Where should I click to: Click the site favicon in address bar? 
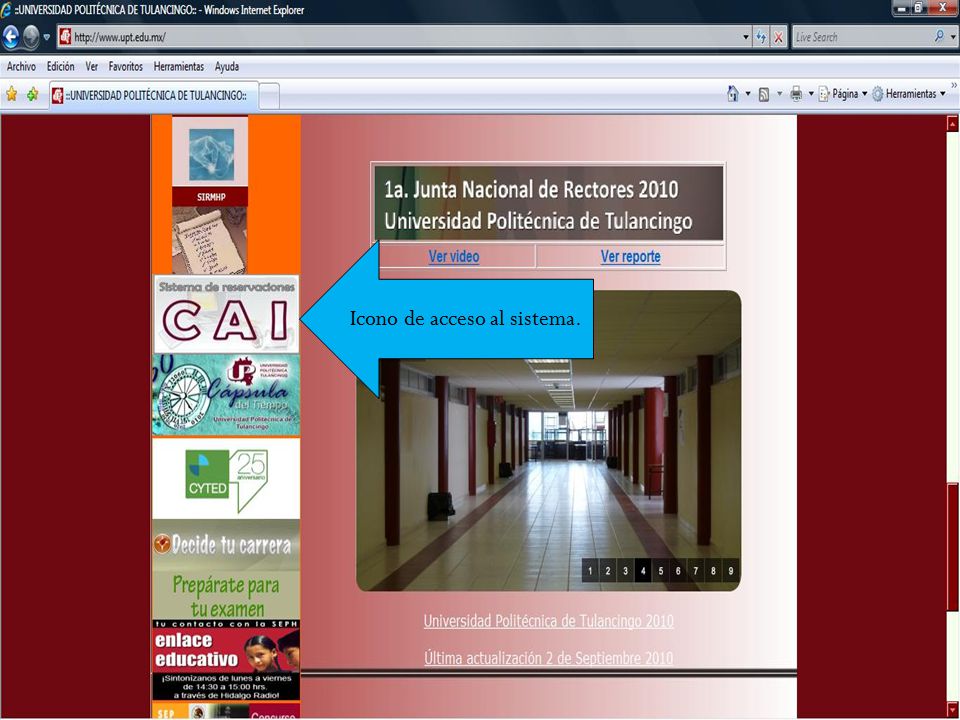65,37
